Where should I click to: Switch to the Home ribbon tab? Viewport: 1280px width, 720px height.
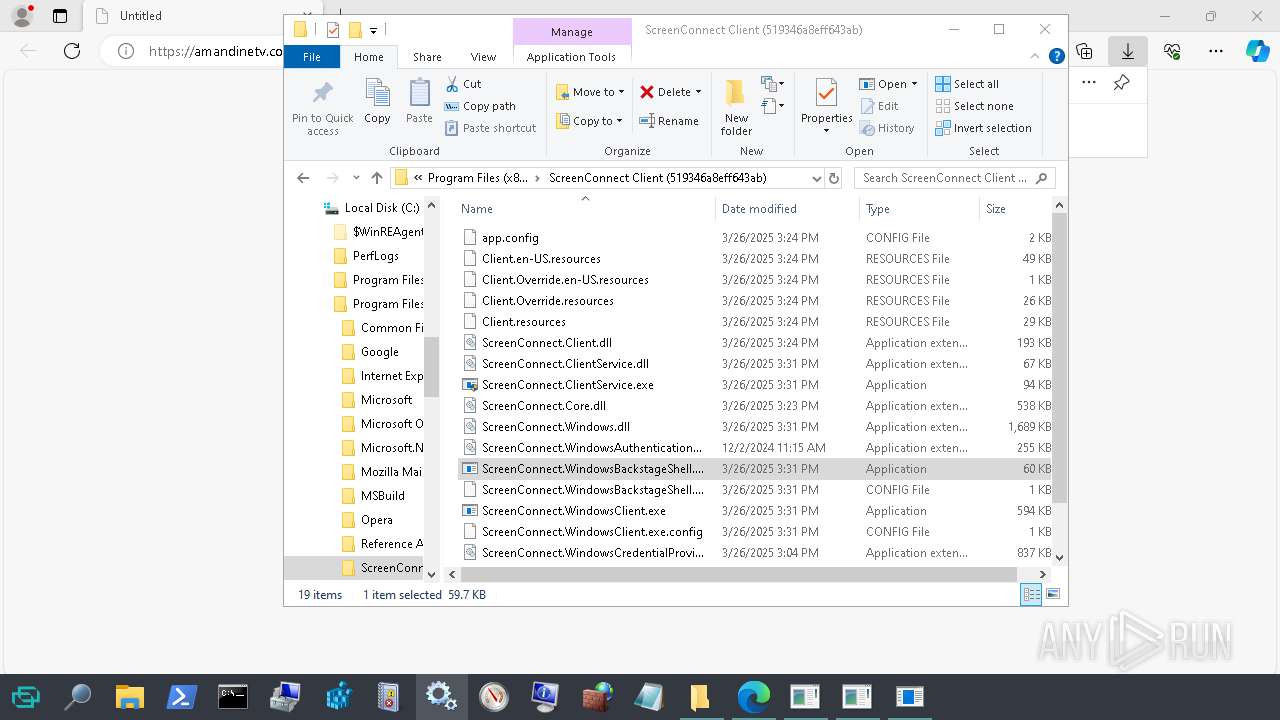tap(368, 57)
